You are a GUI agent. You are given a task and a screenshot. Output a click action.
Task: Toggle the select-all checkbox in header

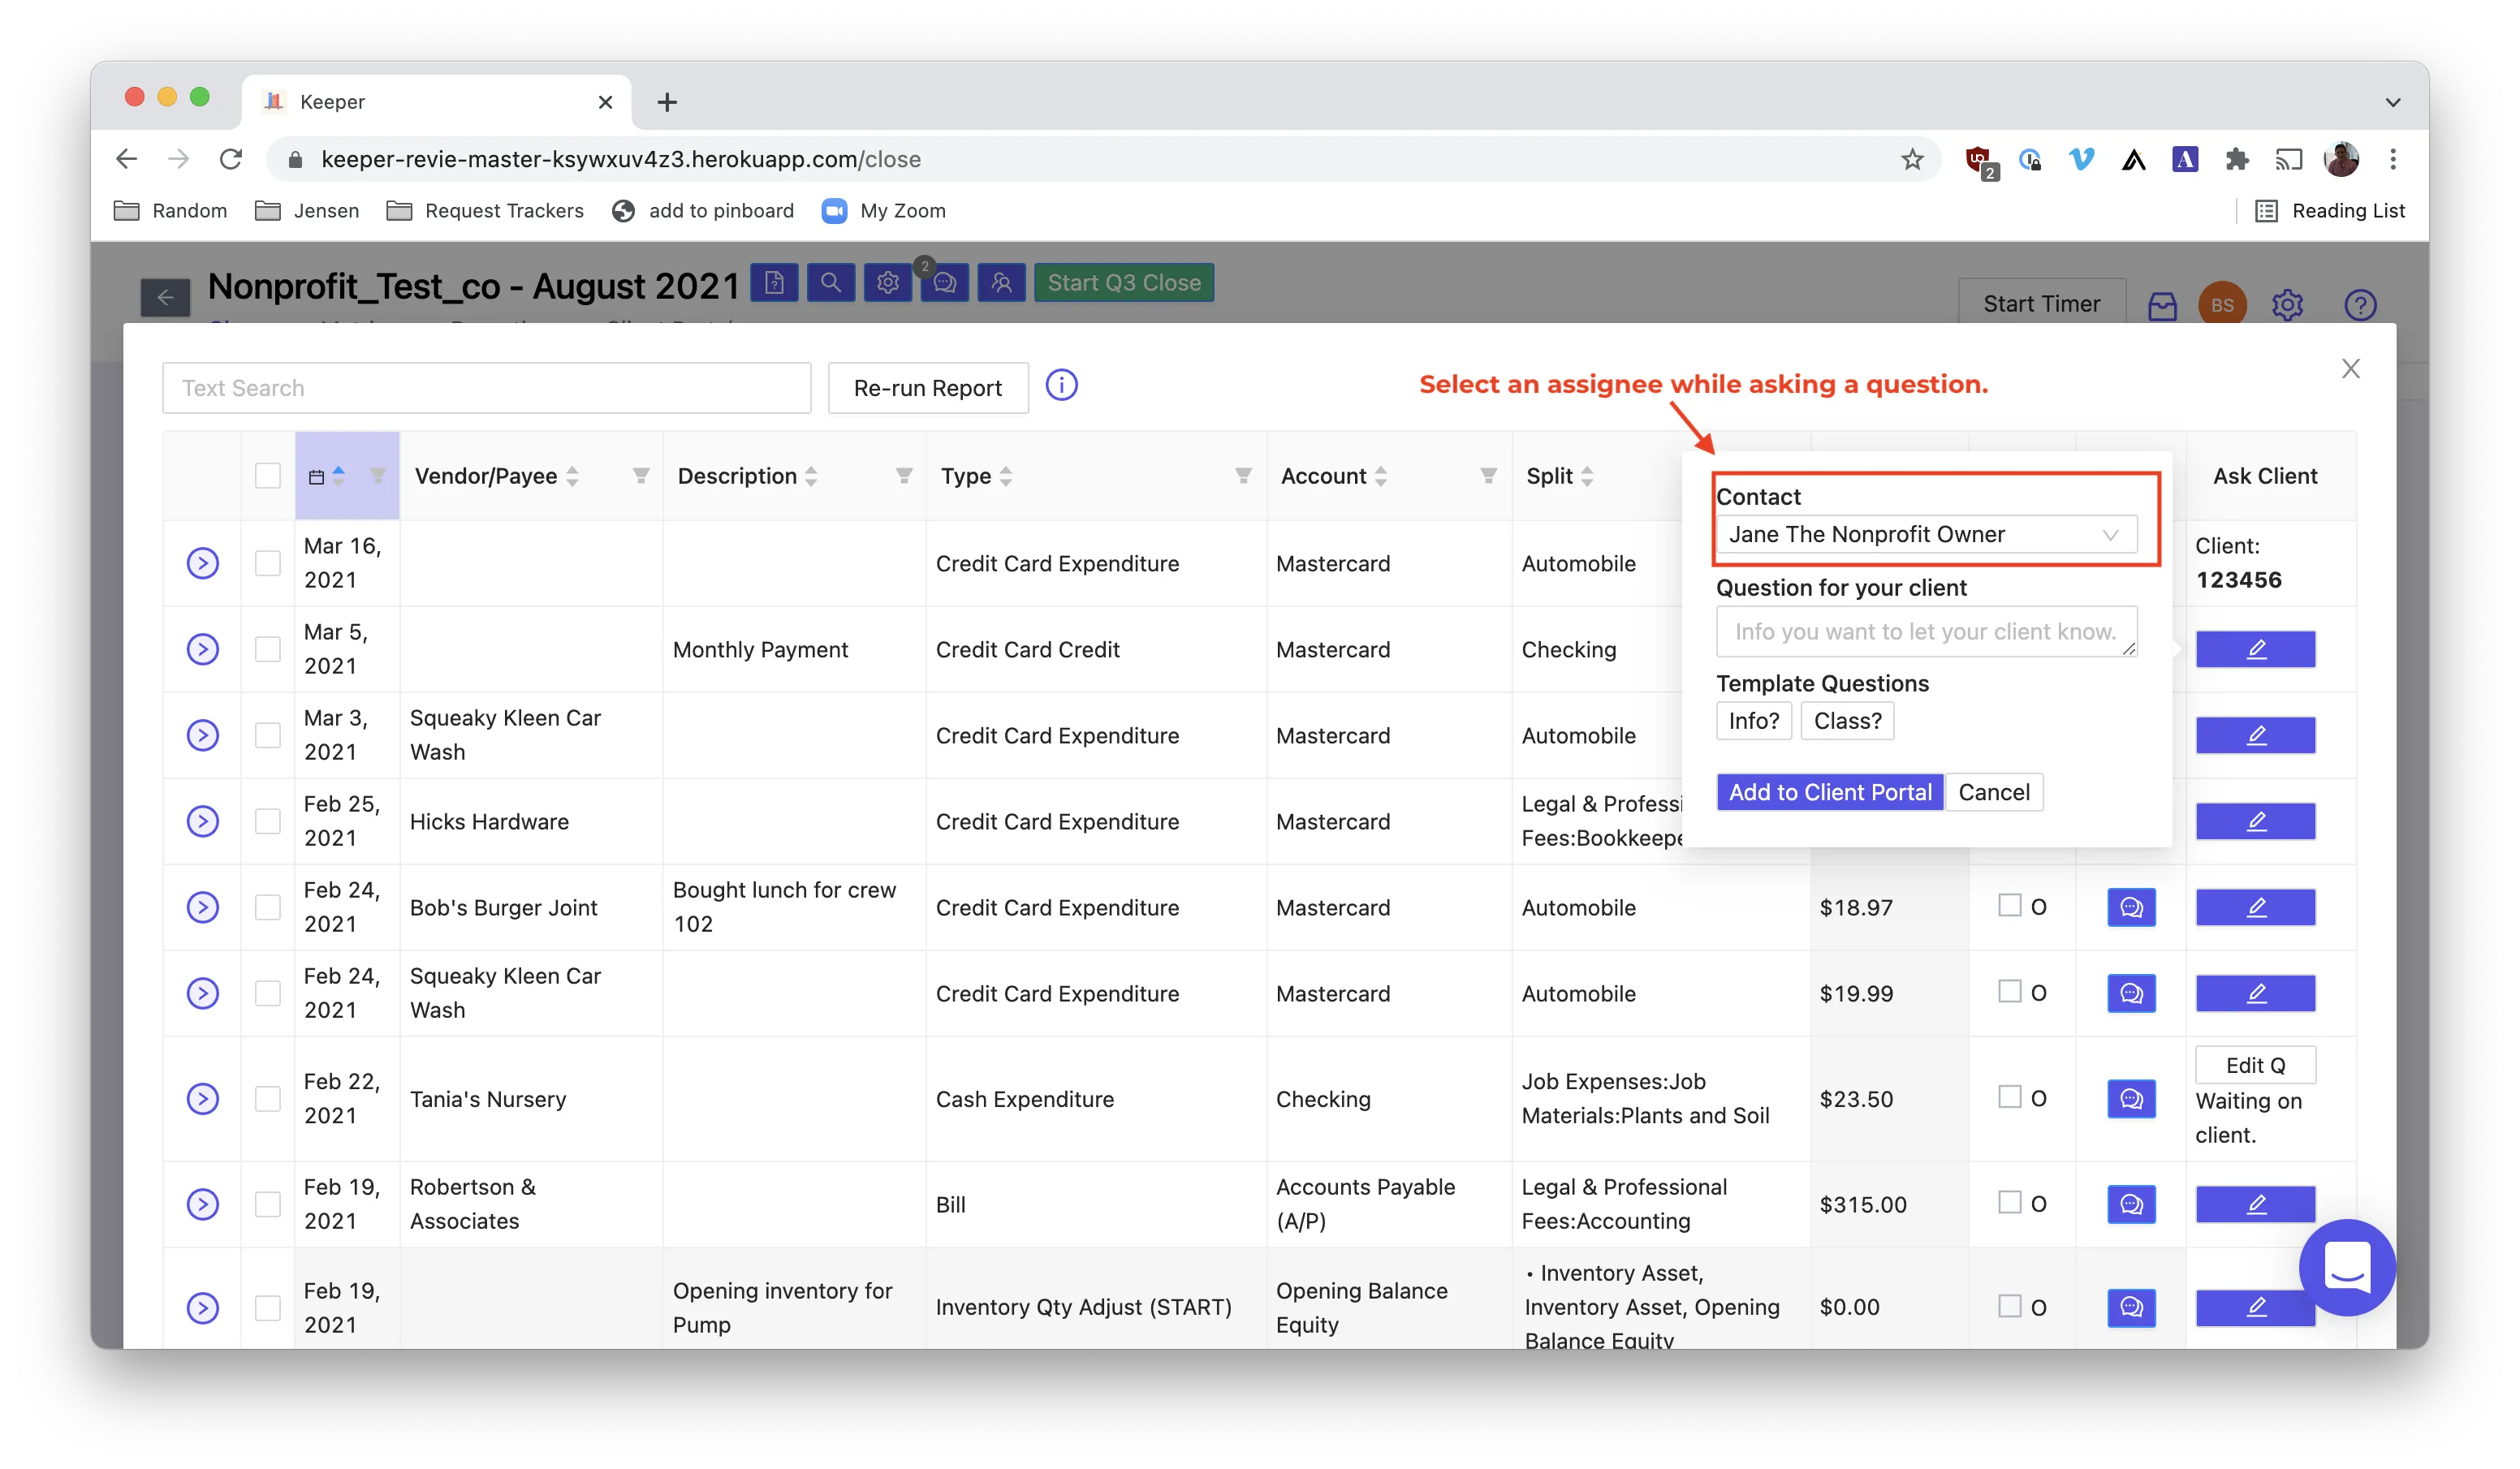[x=267, y=476]
